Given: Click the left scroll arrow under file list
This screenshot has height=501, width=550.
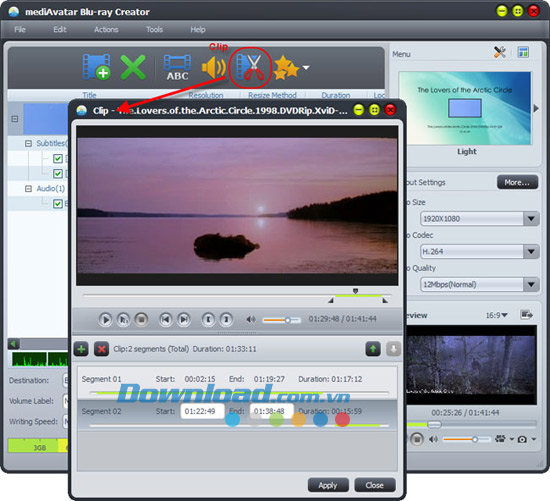Looking at the screenshot, I should [x=14, y=343].
